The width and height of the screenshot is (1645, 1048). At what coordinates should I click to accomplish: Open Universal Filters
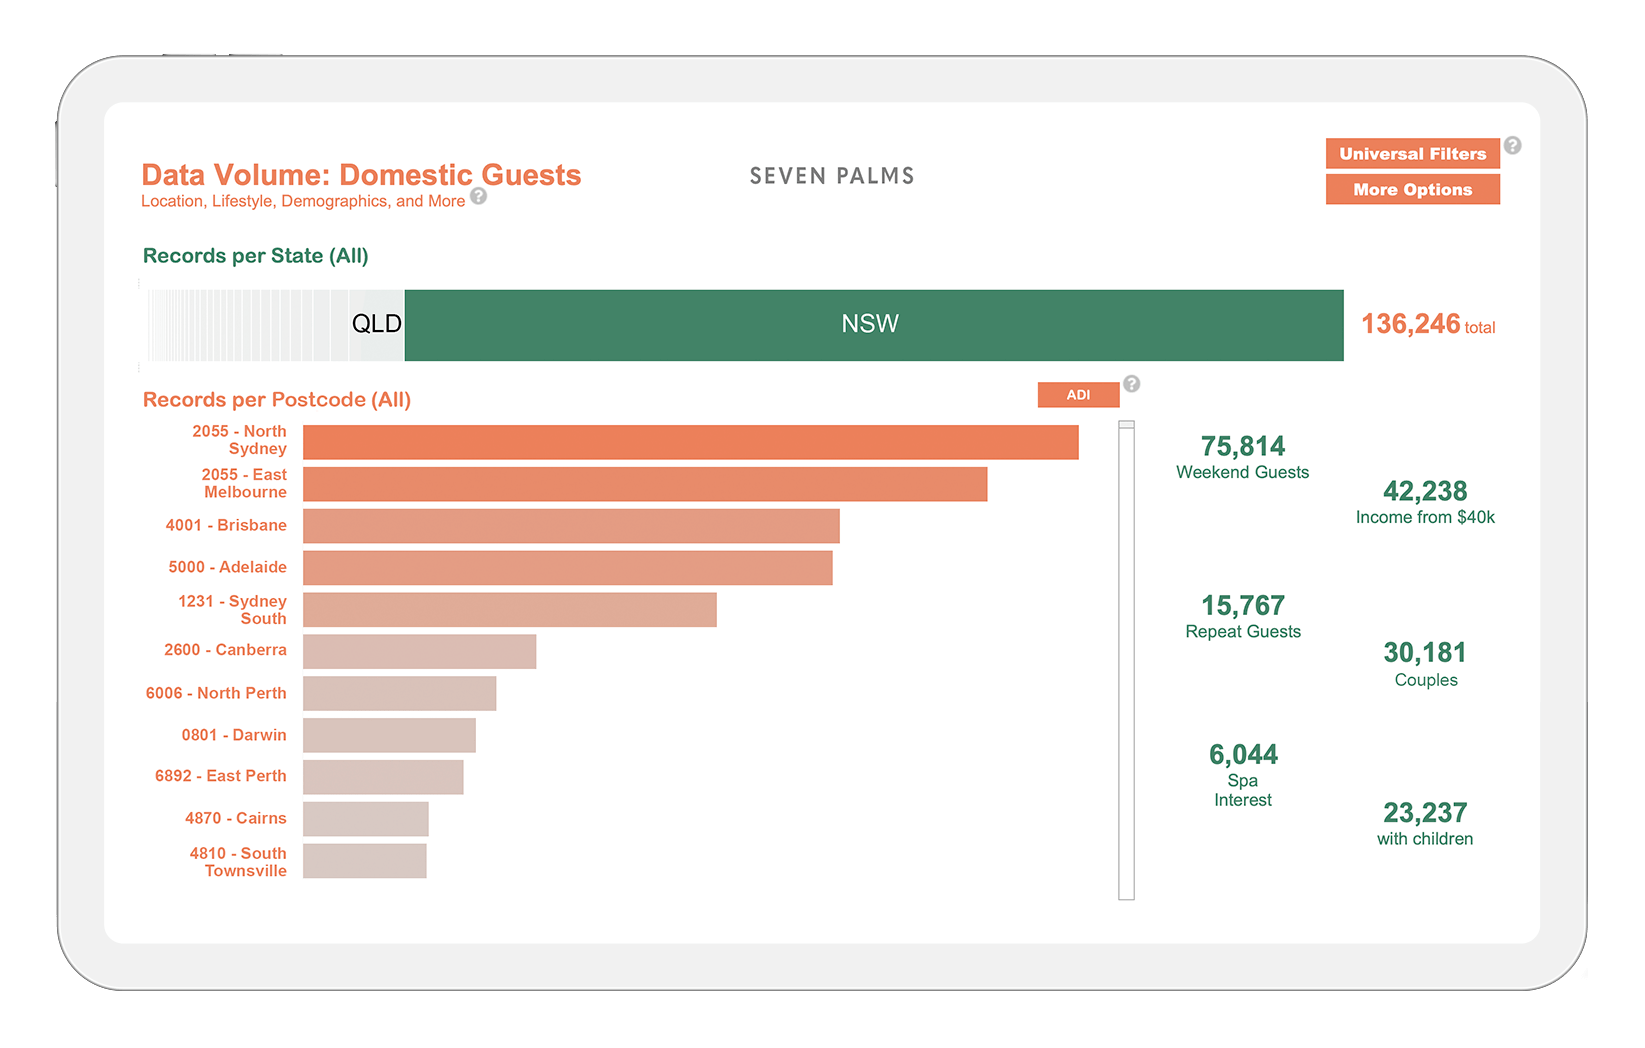(1412, 154)
